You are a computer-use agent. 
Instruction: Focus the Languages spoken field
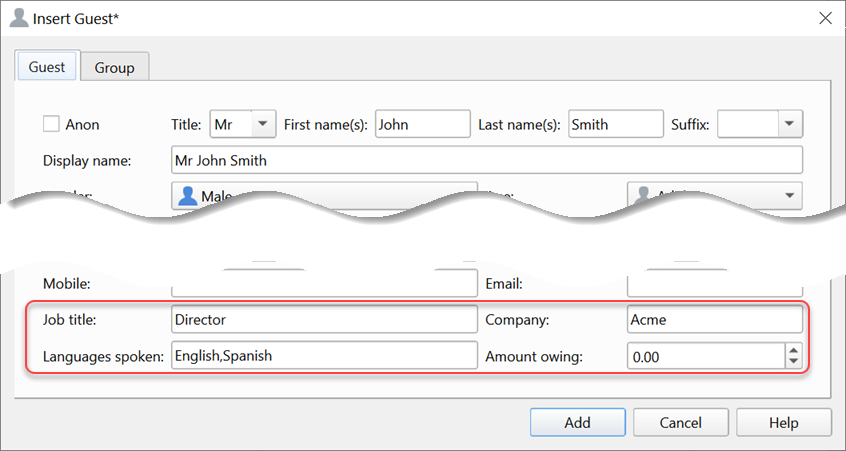324,355
